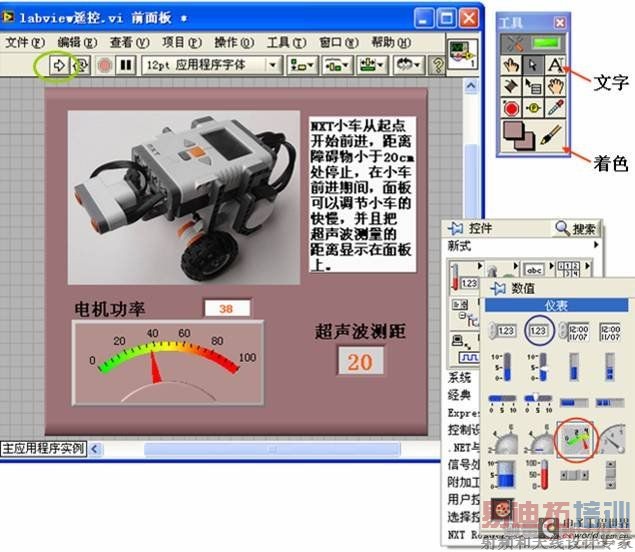Select the Breakpoint stop-sign tool
The width and height of the screenshot is (635, 552).
tap(511, 108)
